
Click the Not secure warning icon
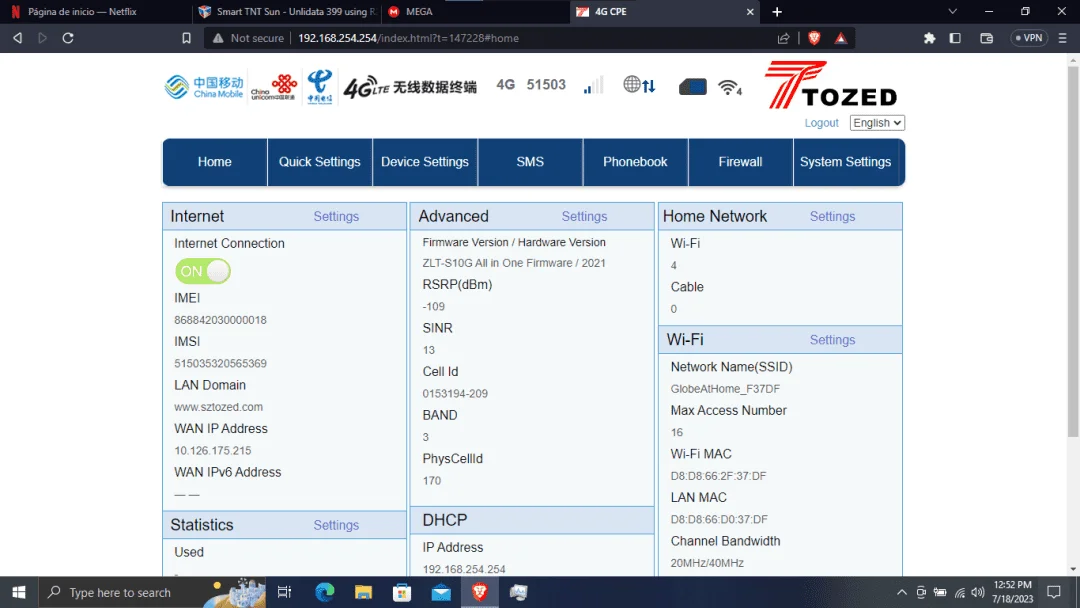(x=218, y=38)
